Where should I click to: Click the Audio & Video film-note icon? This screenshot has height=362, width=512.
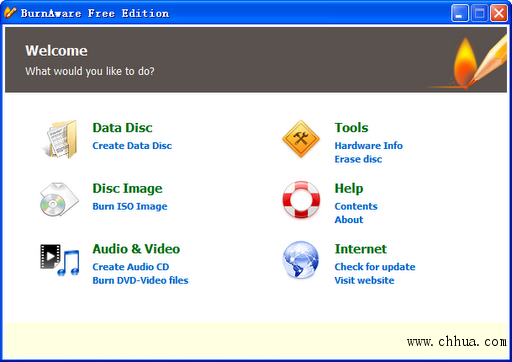click(60, 260)
